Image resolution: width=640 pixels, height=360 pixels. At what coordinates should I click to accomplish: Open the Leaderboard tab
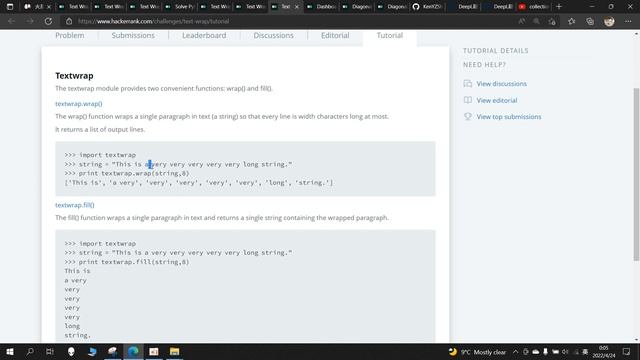[x=204, y=36]
